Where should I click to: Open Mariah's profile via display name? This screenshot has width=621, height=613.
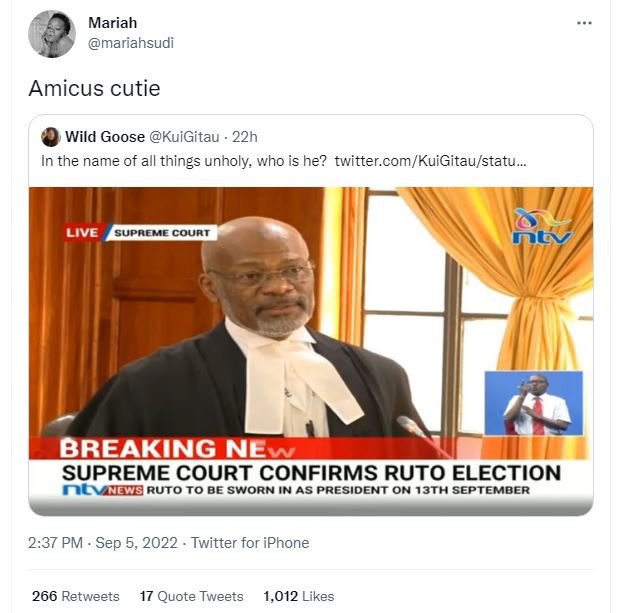111,23
